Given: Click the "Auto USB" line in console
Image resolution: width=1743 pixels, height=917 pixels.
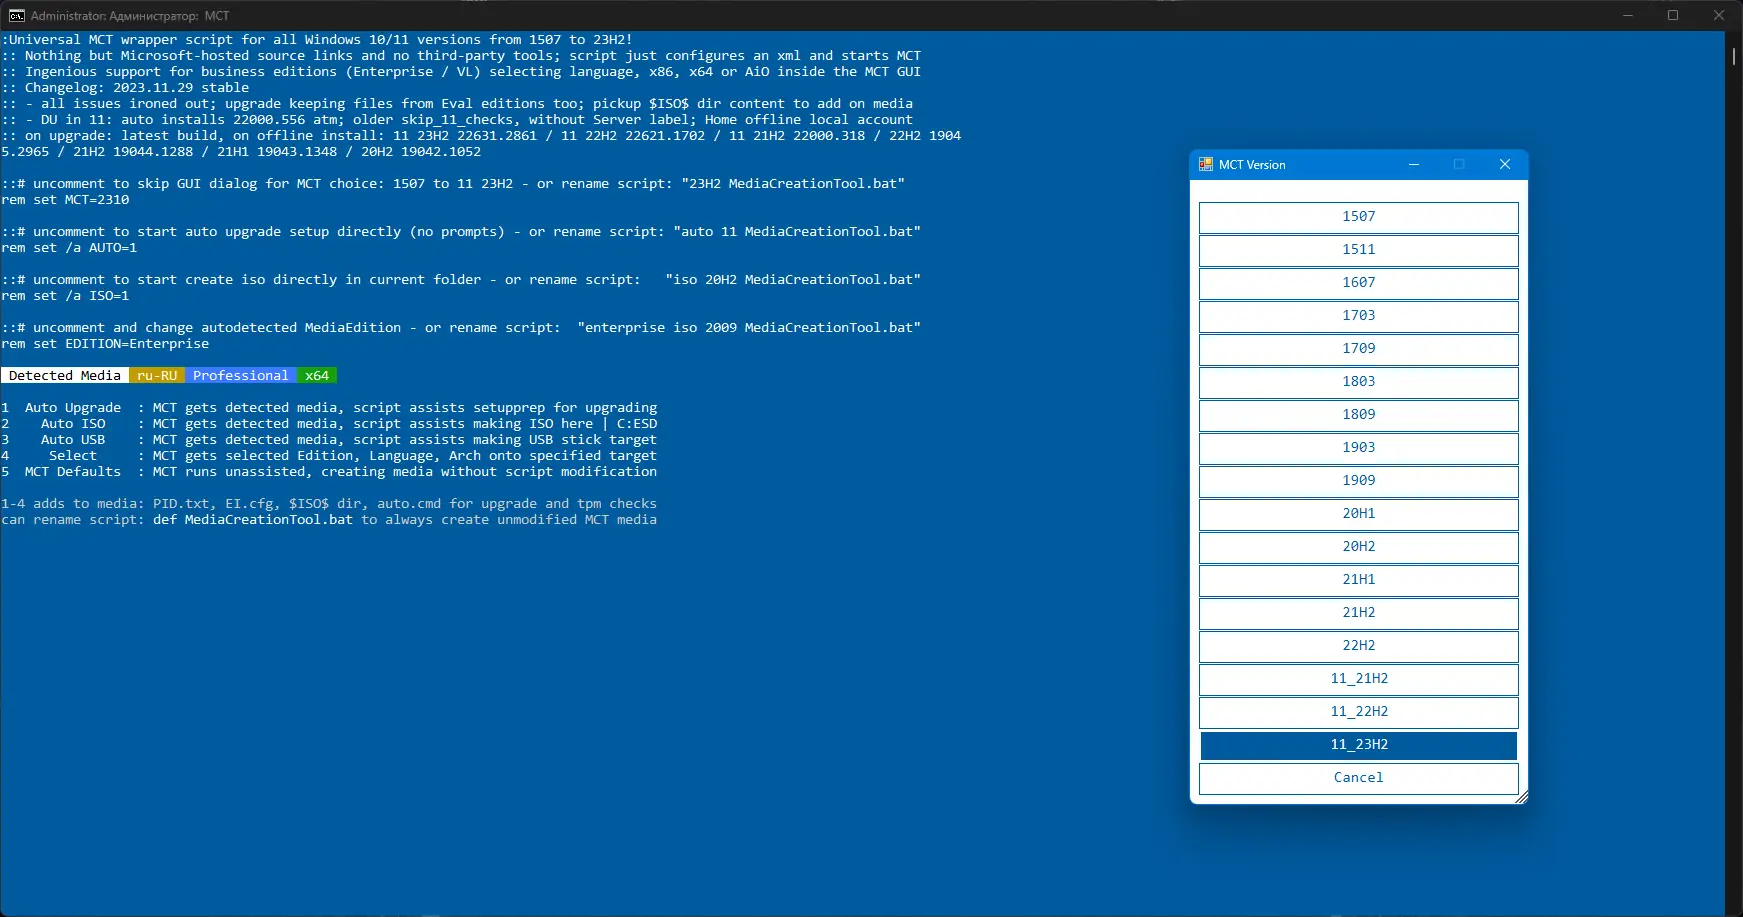Looking at the screenshot, I should tap(329, 440).
